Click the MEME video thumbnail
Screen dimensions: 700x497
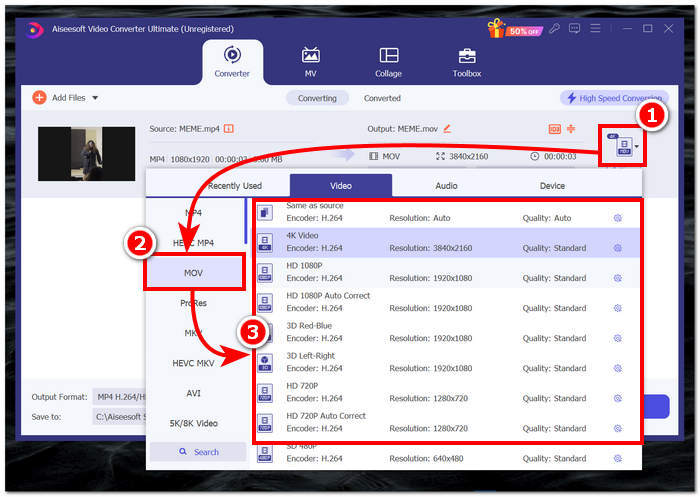[87, 154]
